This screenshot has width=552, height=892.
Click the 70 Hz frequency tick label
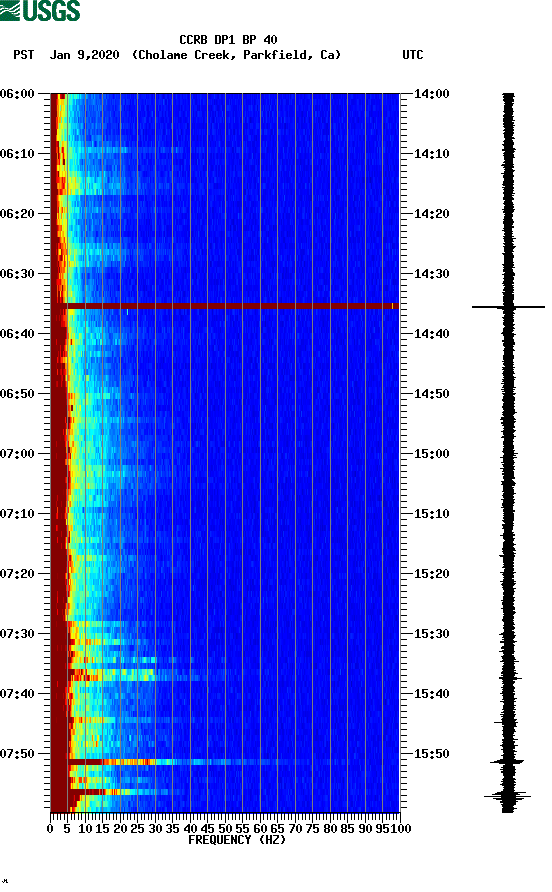(x=295, y=829)
